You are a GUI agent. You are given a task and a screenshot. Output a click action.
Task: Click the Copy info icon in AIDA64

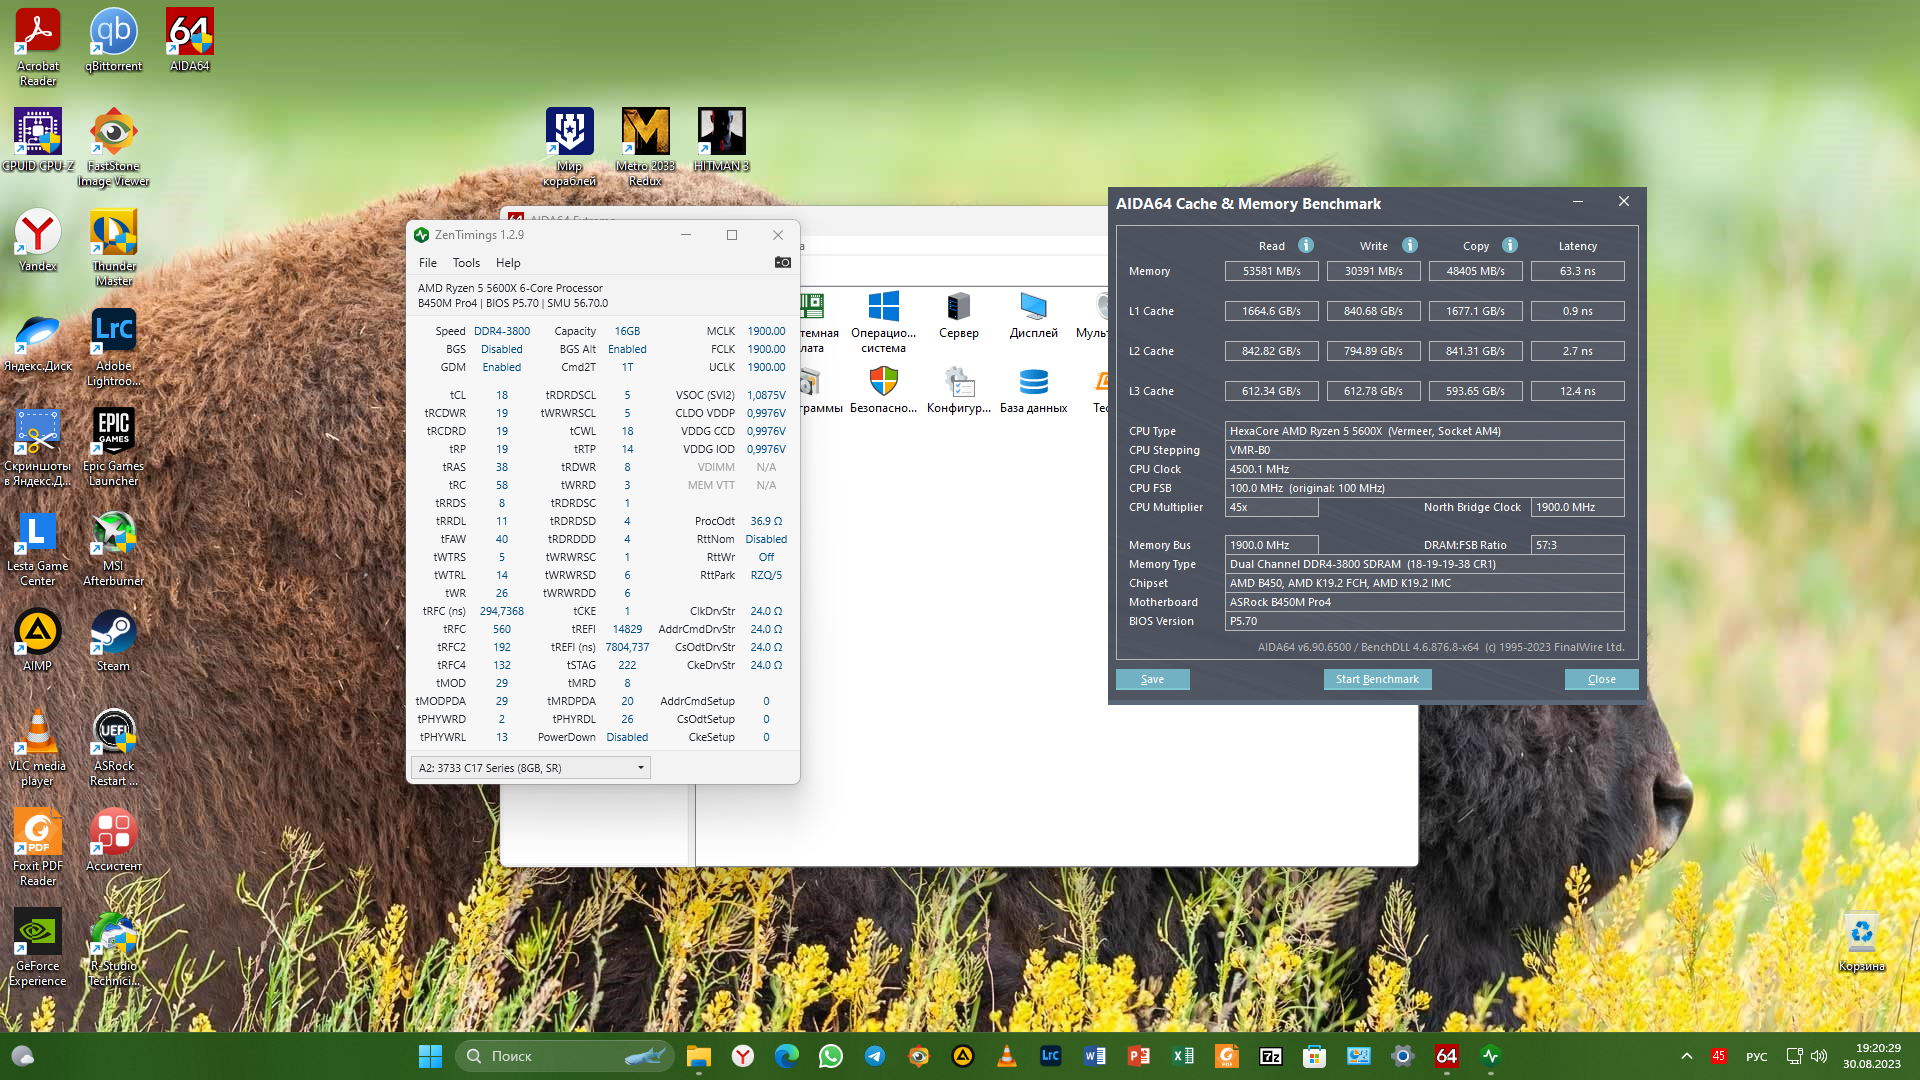[x=1509, y=245]
